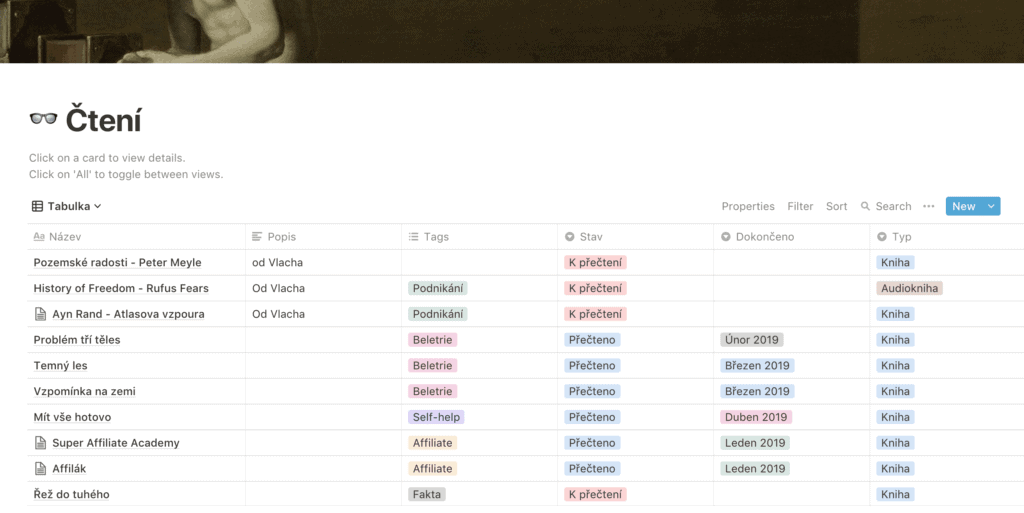This screenshot has height=513, width=1024.
Task: Open the Super Affiliate Academy entry
Action: pyautogui.click(x=116, y=443)
